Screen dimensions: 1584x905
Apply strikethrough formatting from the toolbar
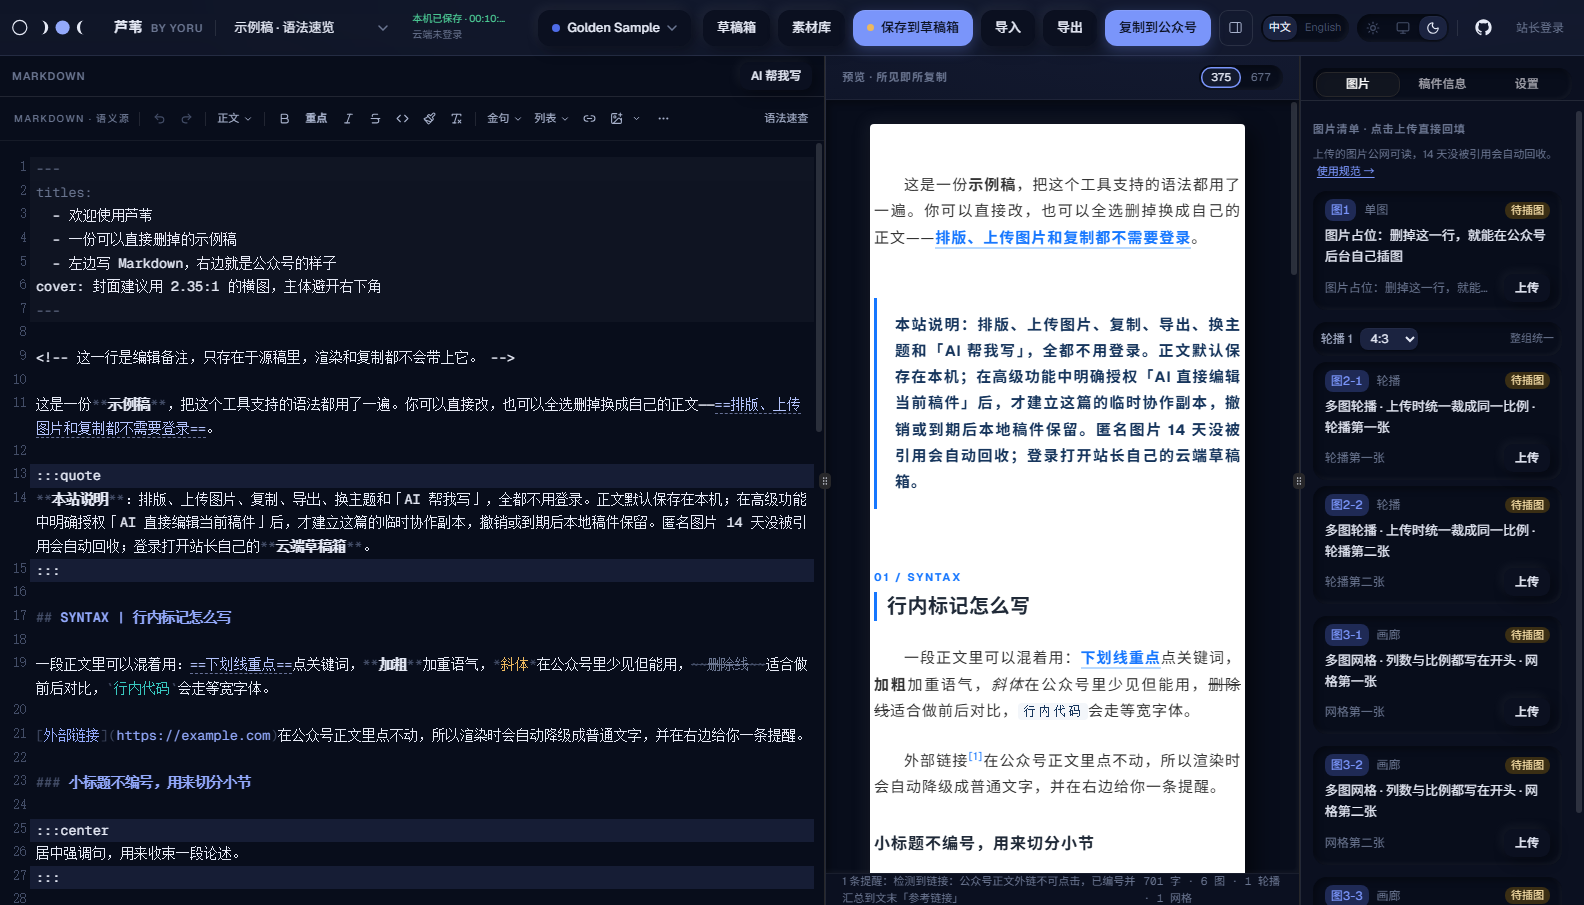pyautogui.click(x=375, y=118)
